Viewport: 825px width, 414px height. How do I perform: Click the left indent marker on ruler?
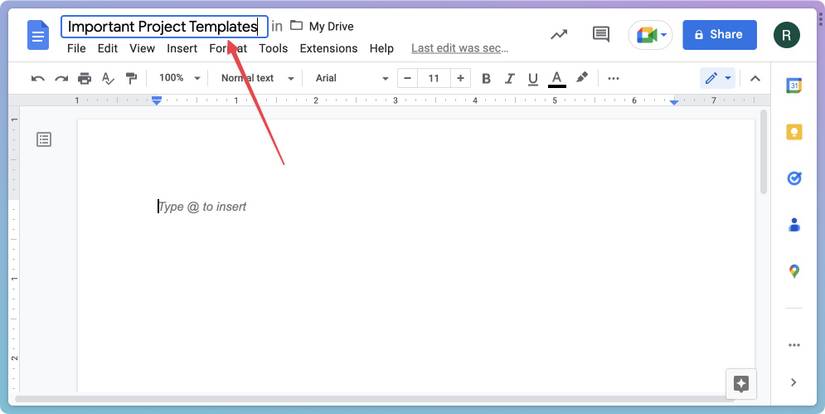(x=156, y=100)
